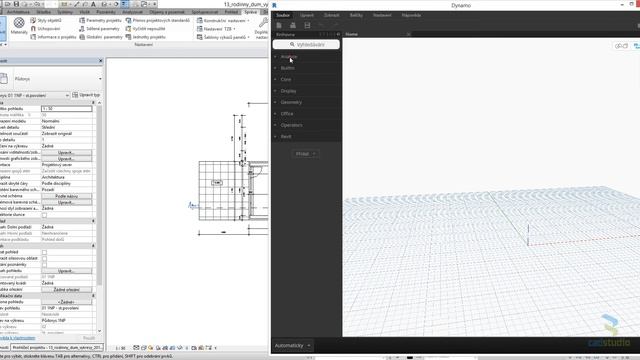Click the Save icon in Revit quick access toolbar
This screenshot has width=640, height=360.
coord(16,4)
